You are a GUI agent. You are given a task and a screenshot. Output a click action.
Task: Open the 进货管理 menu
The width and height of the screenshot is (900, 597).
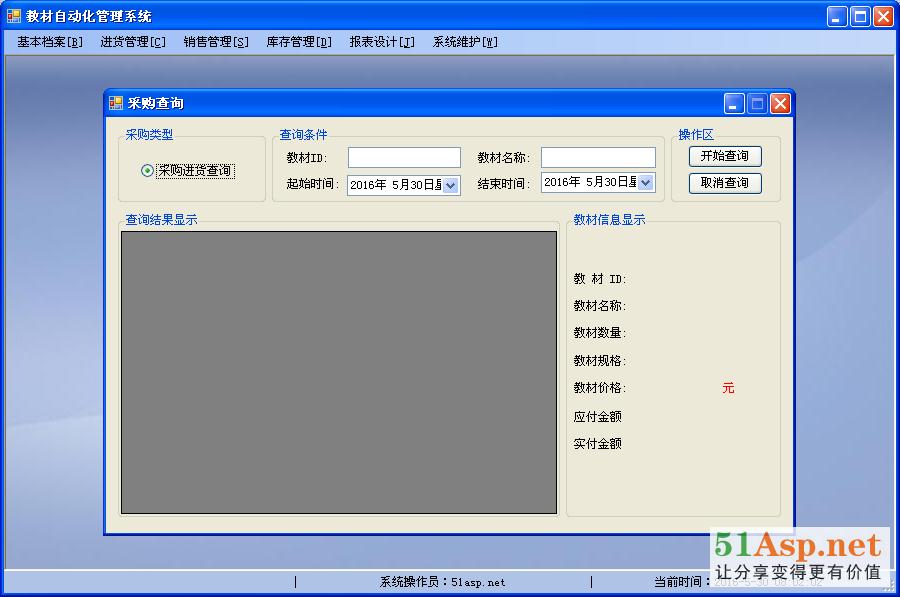tap(133, 42)
